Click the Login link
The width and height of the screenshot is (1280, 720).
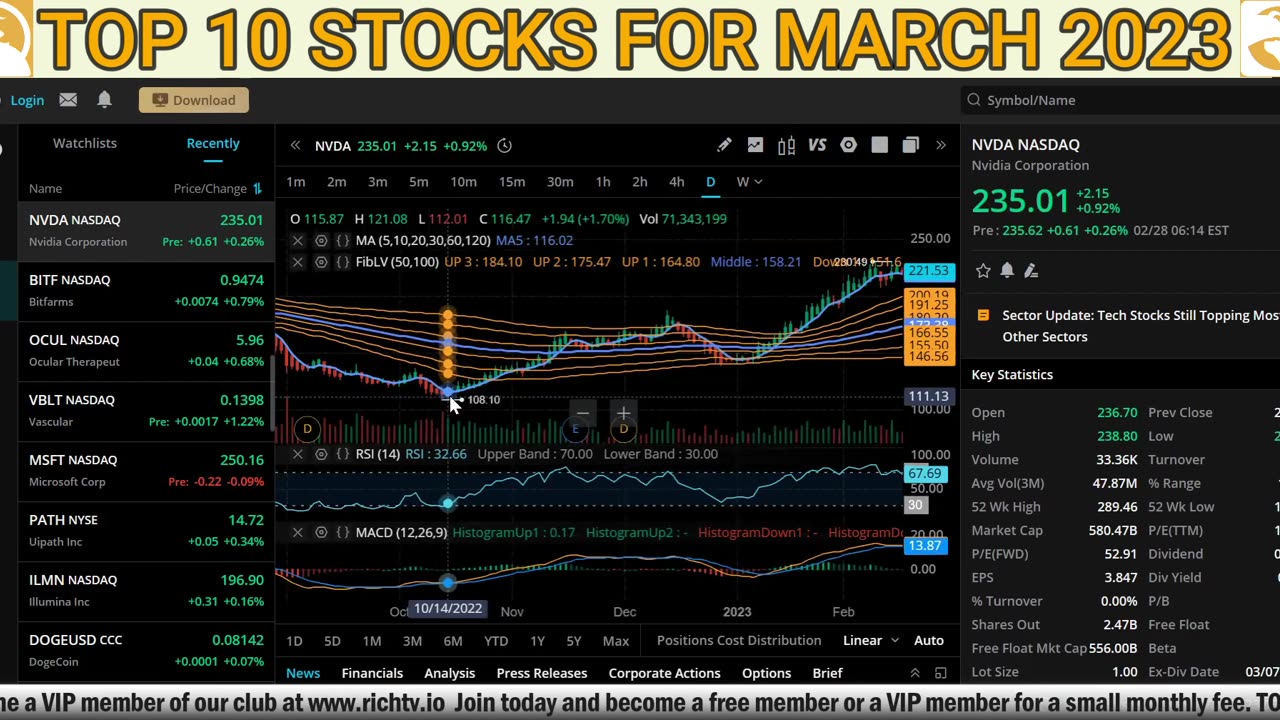pyautogui.click(x=27, y=100)
